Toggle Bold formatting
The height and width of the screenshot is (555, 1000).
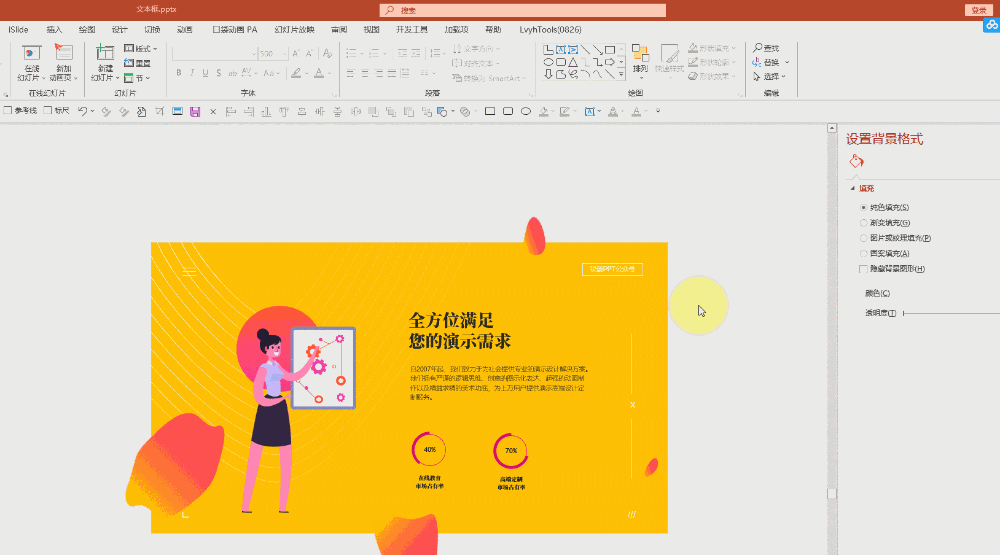tap(179, 73)
